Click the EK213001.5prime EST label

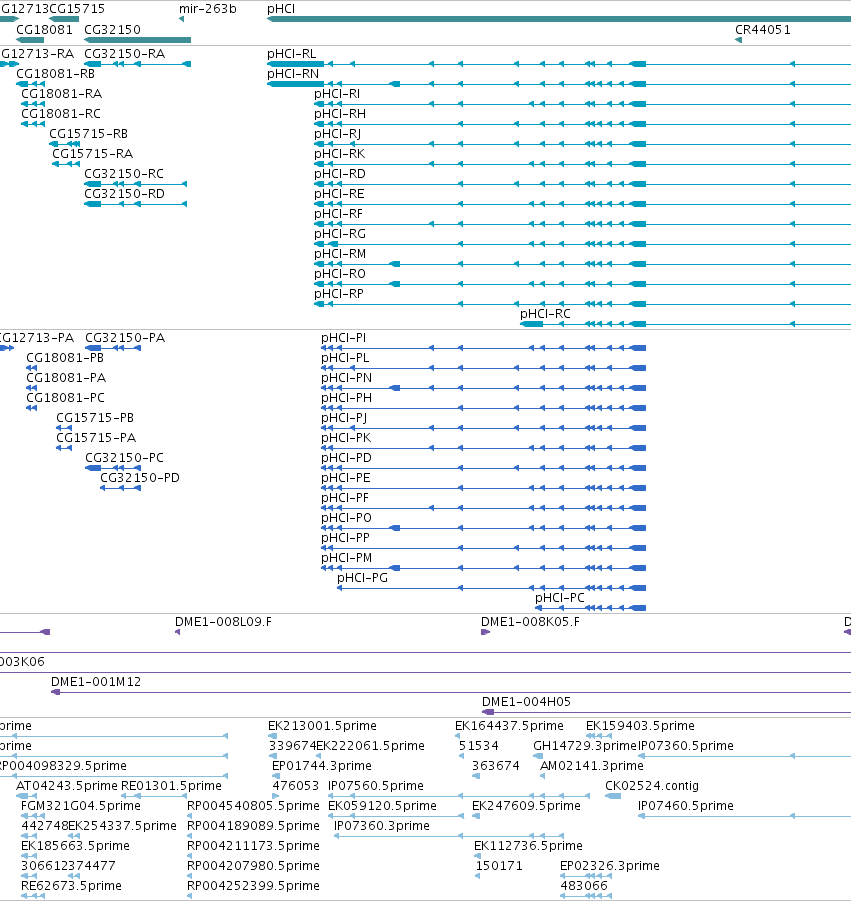322,726
